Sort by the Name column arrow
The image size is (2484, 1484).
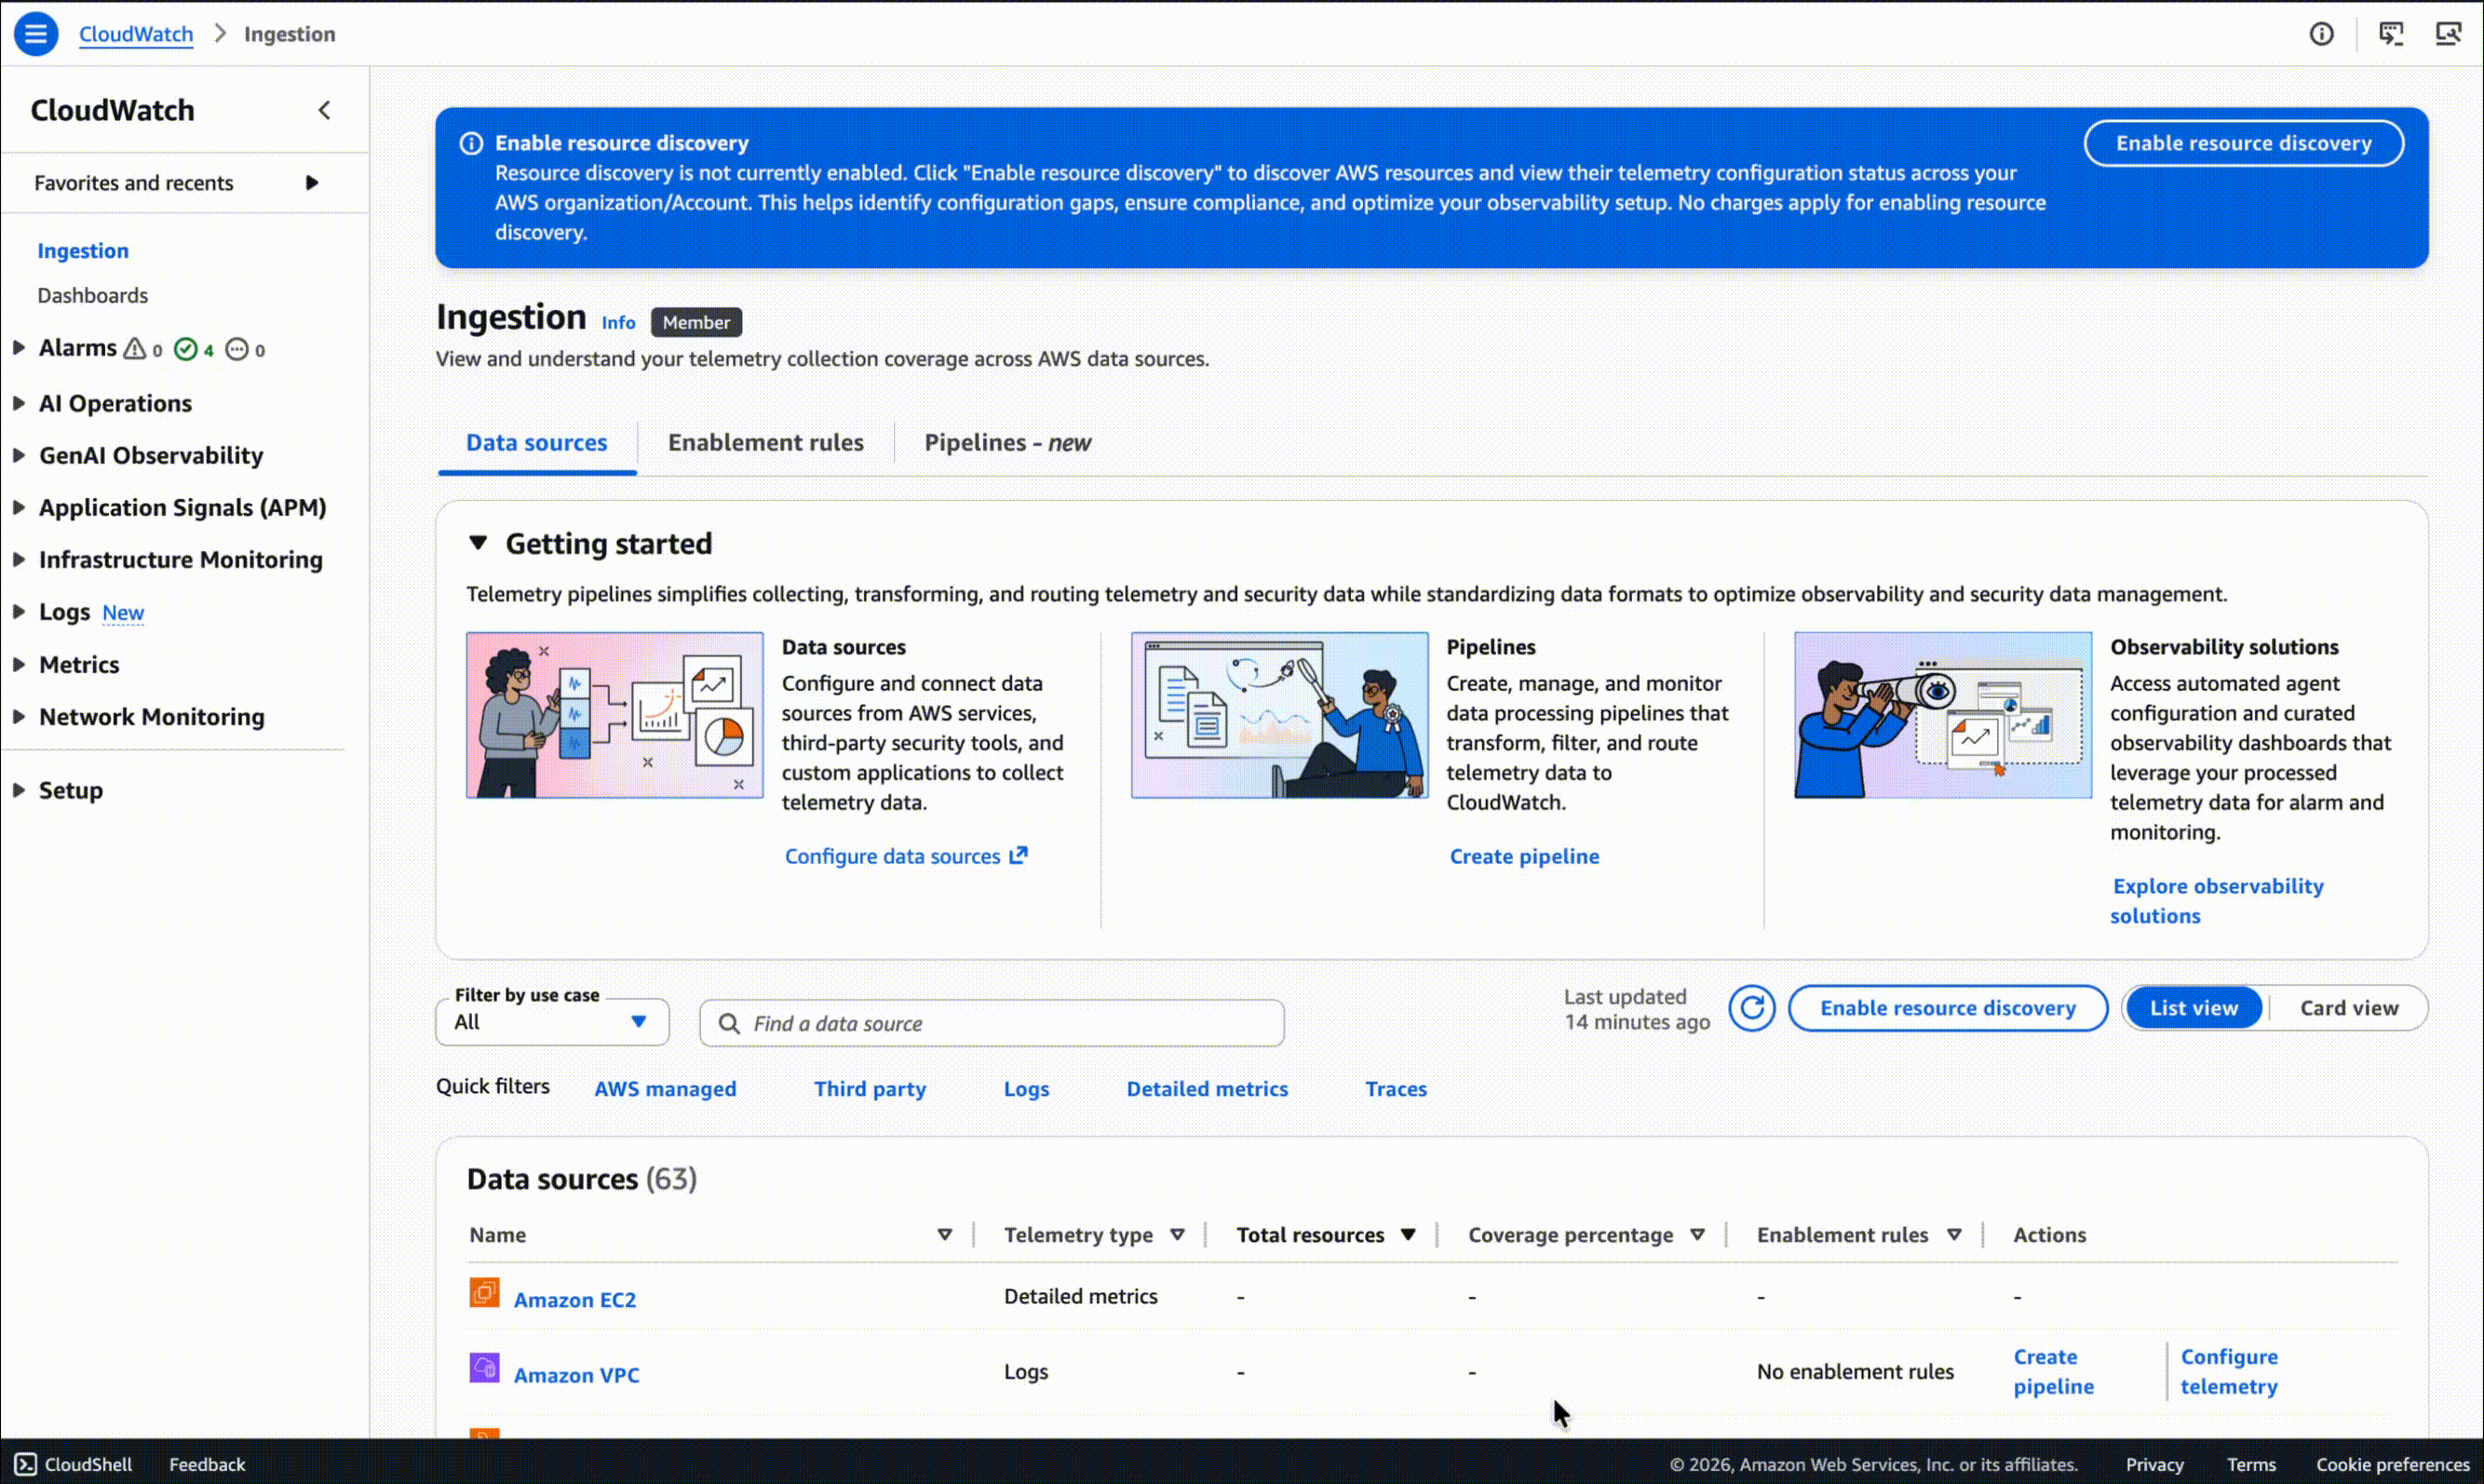coord(944,1235)
